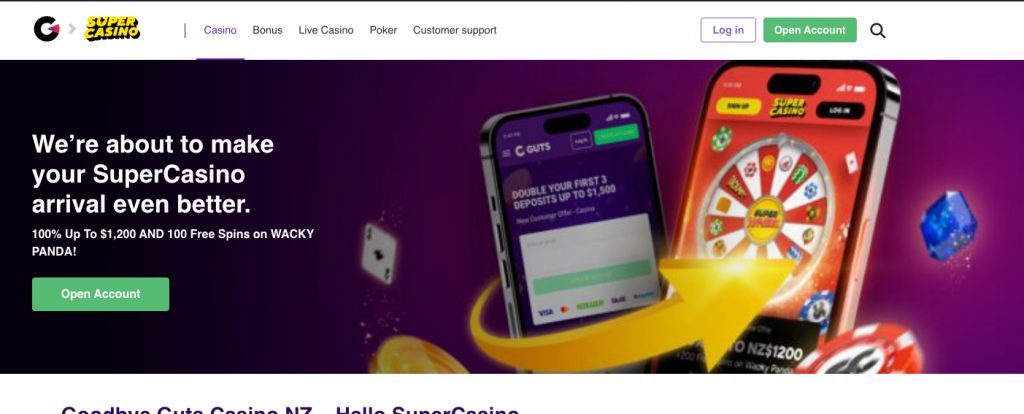Open Customer support link
The width and height of the screenshot is (1024, 414).
(455, 30)
